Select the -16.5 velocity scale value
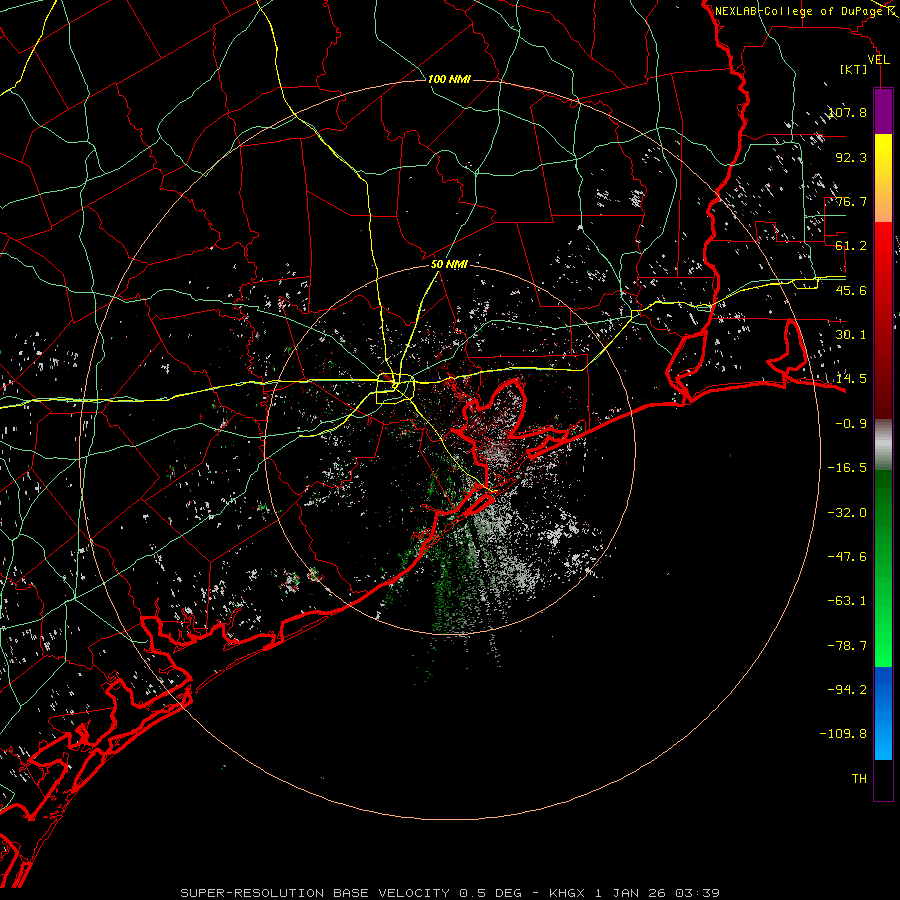900x900 pixels. (x=847, y=468)
